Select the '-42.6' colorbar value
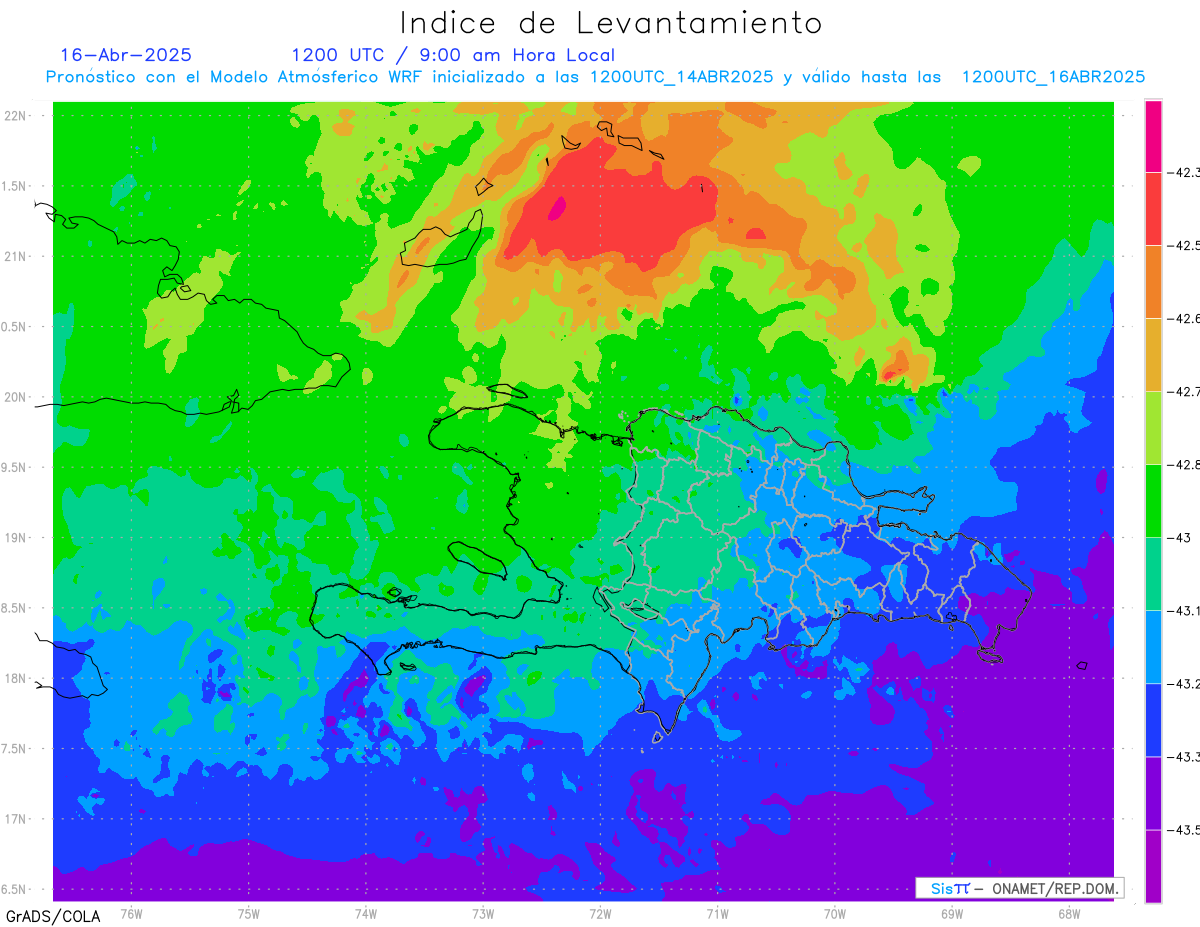The height and width of the screenshot is (927, 1200). (x=1184, y=319)
